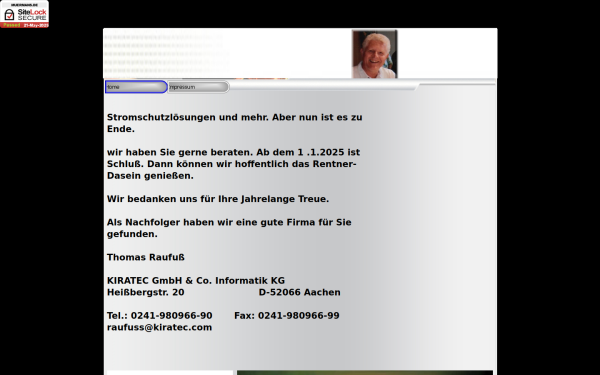
Task: Click the text 'Thomas Raufuß'
Action: tap(146, 258)
